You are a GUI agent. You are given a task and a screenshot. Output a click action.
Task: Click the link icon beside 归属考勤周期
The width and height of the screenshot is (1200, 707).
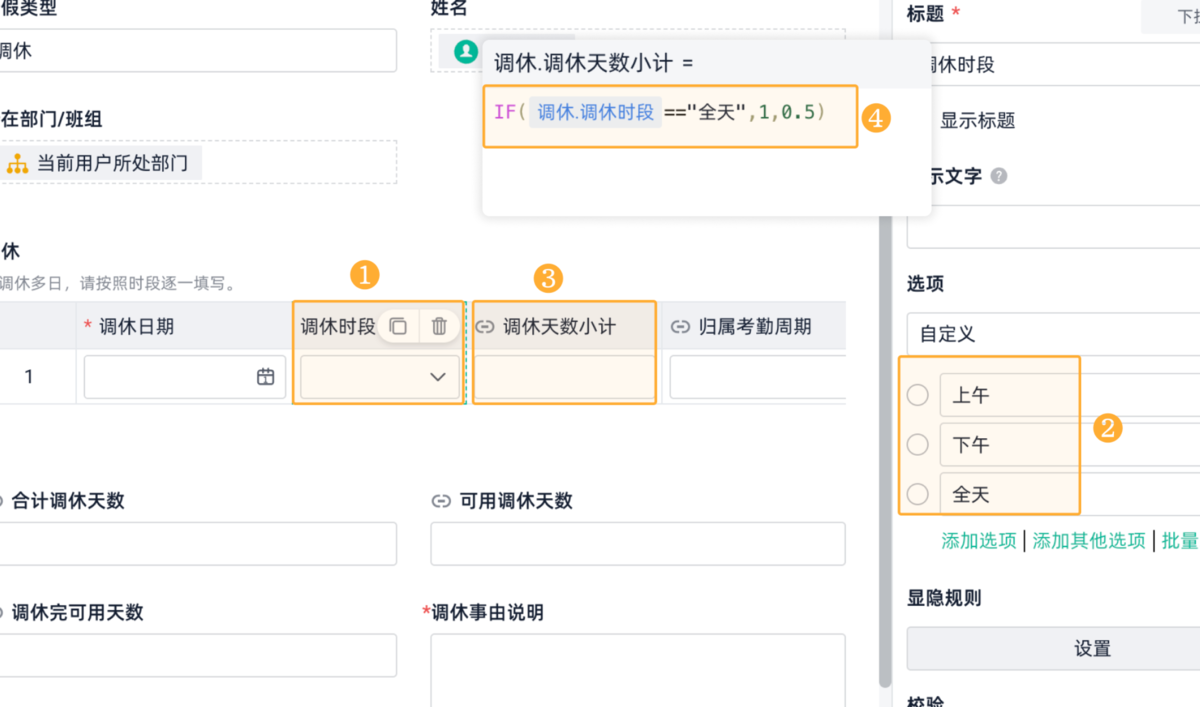[x=680, y=327]
